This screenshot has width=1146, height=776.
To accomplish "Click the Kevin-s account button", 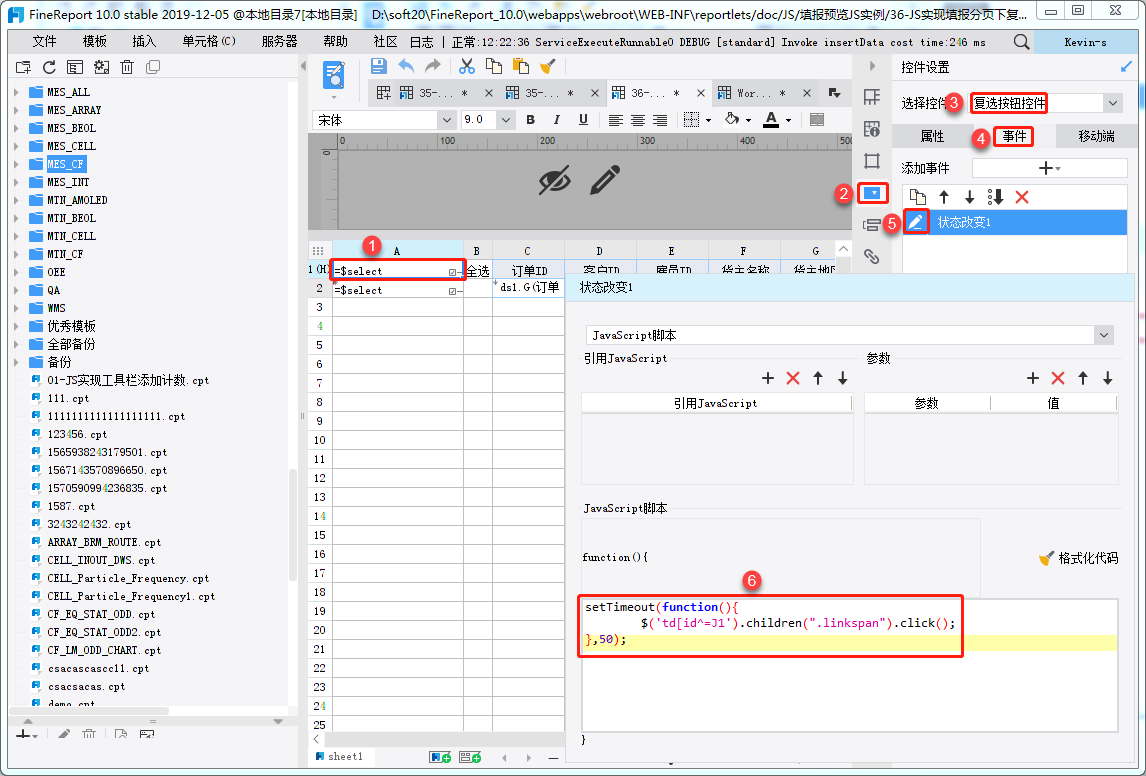I will click(x=1085, y=42).
